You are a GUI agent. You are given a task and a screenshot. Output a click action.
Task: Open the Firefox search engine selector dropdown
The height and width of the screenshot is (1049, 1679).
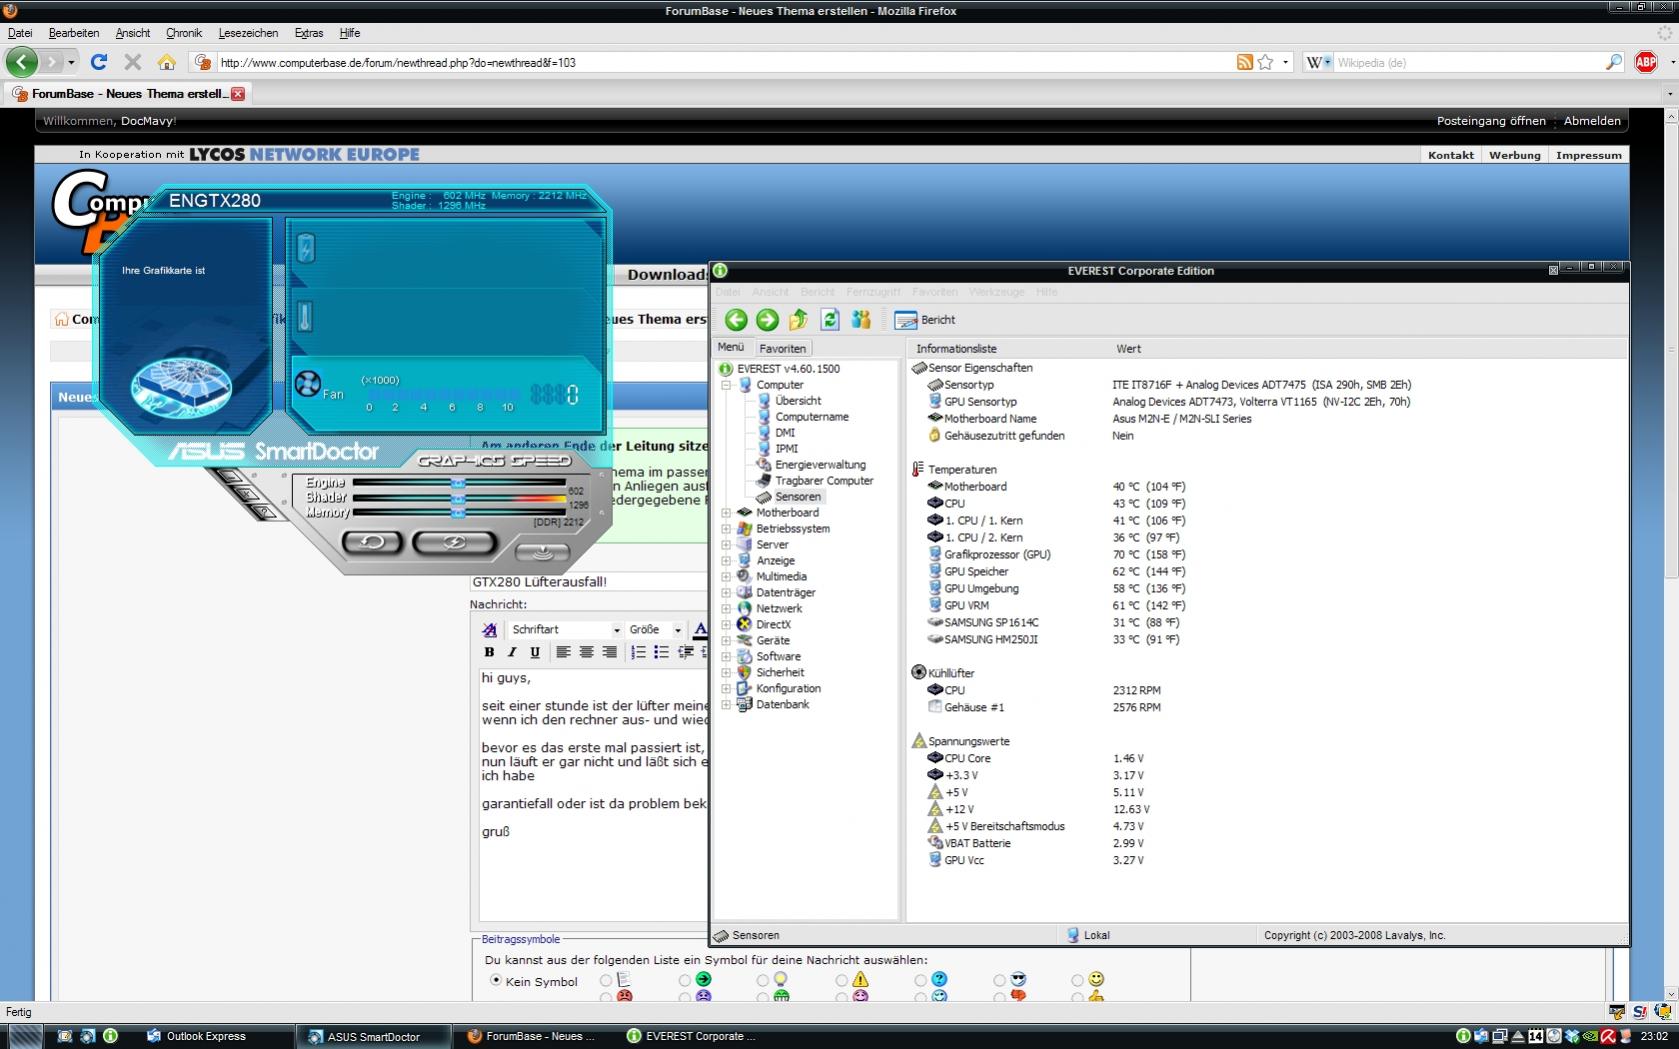[x=1319, y=62]
